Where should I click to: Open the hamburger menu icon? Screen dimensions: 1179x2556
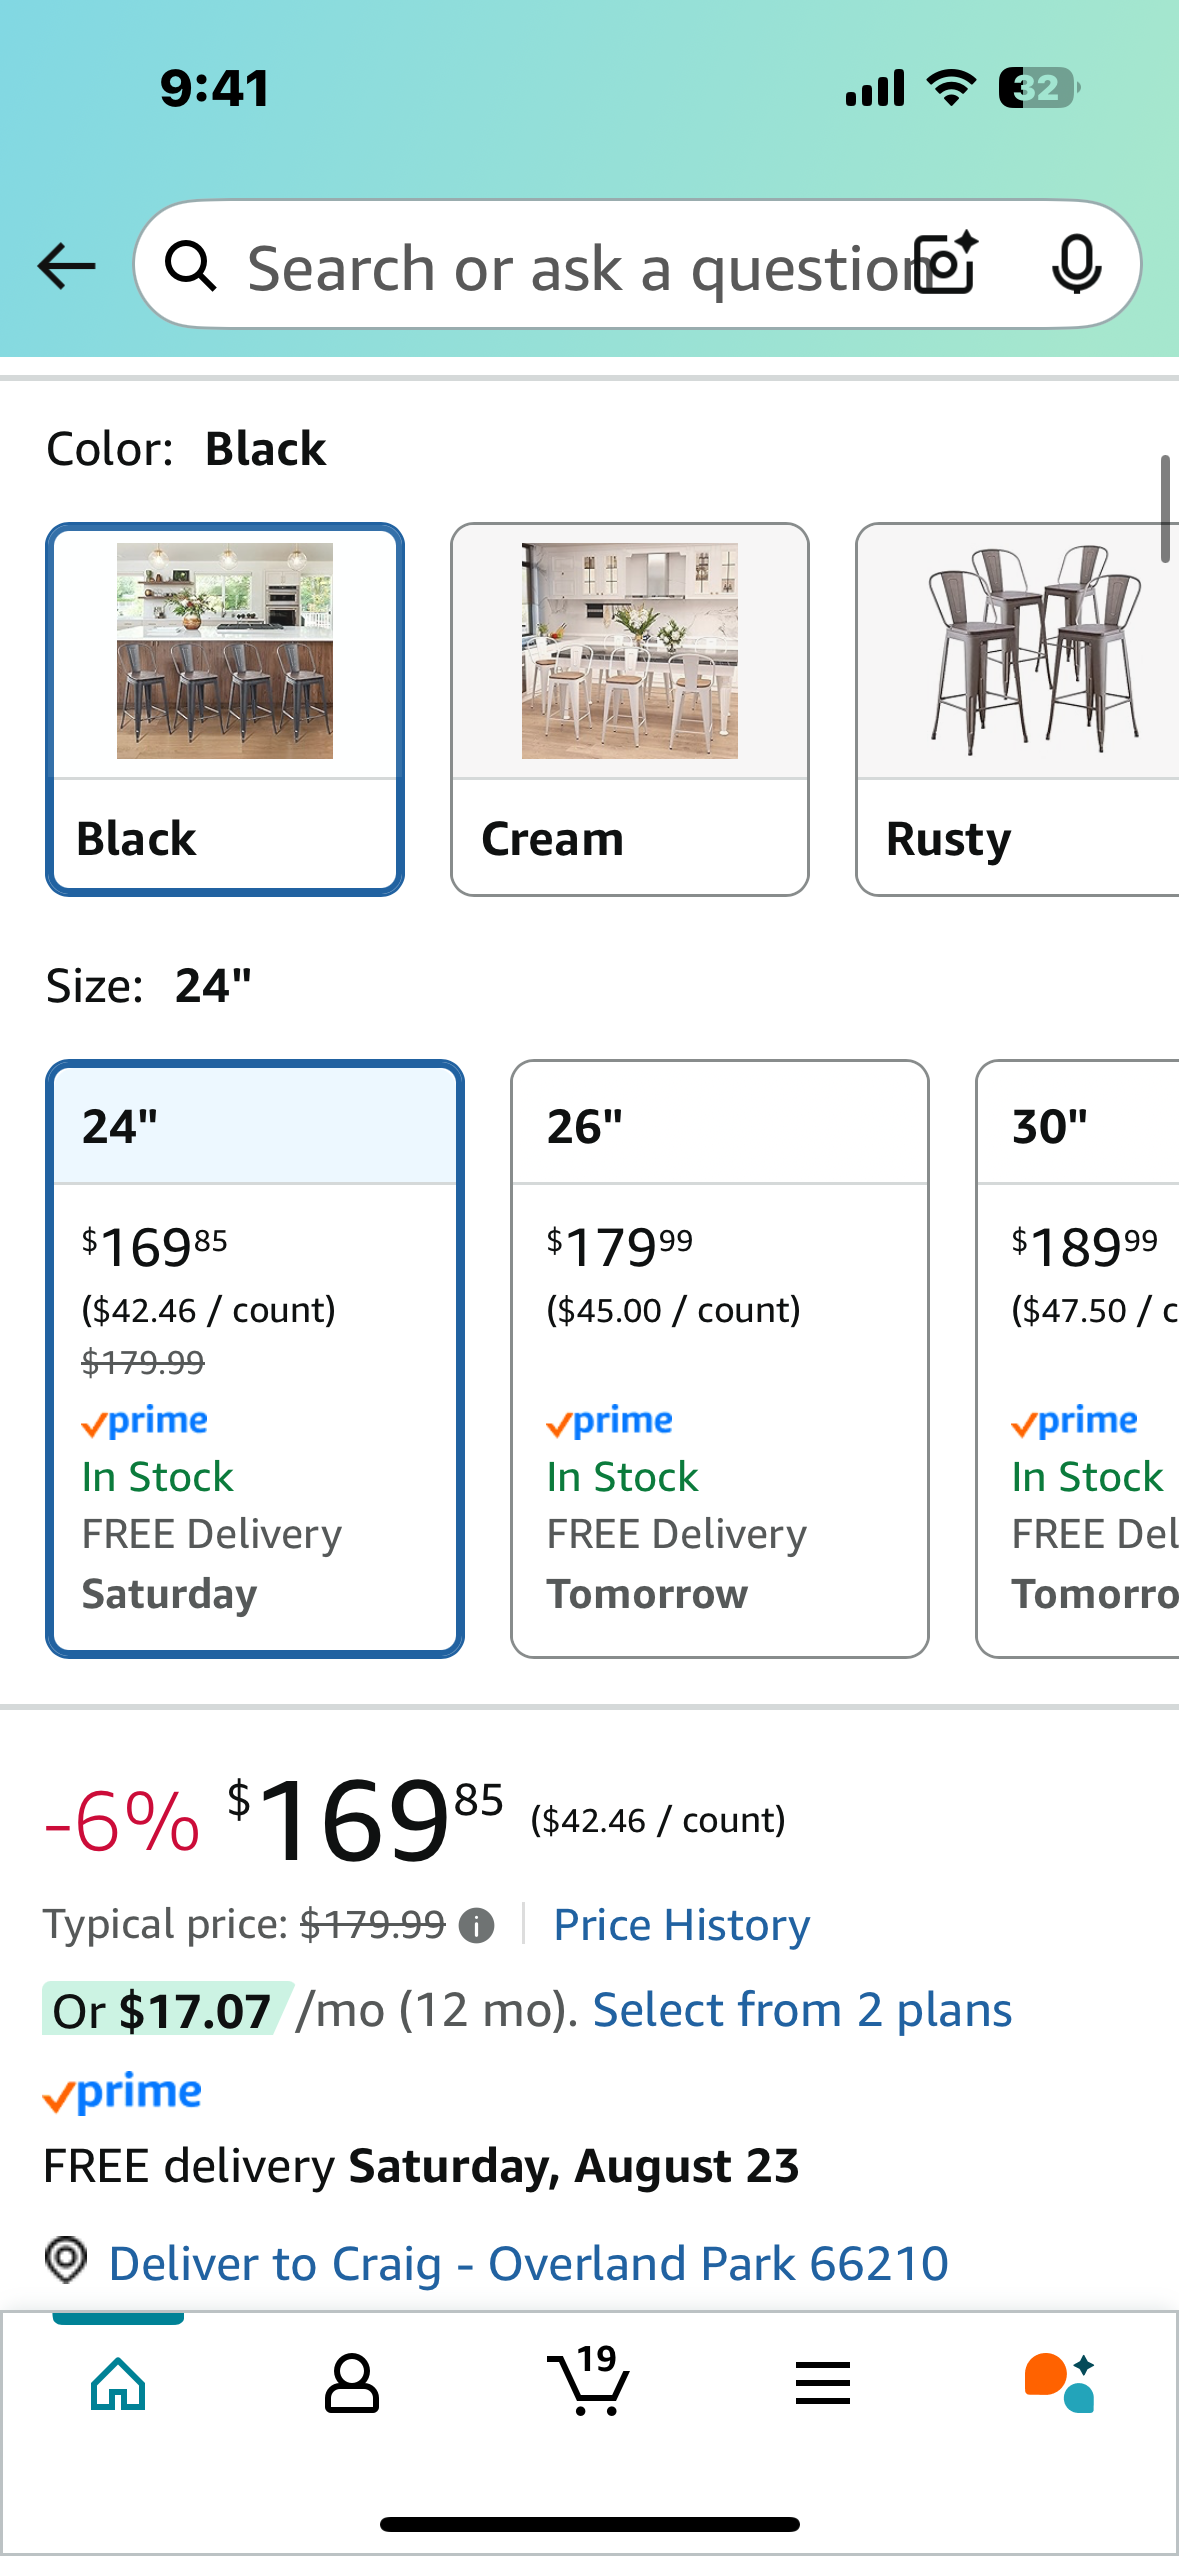pyautogui.click(x=823, y=2383)
